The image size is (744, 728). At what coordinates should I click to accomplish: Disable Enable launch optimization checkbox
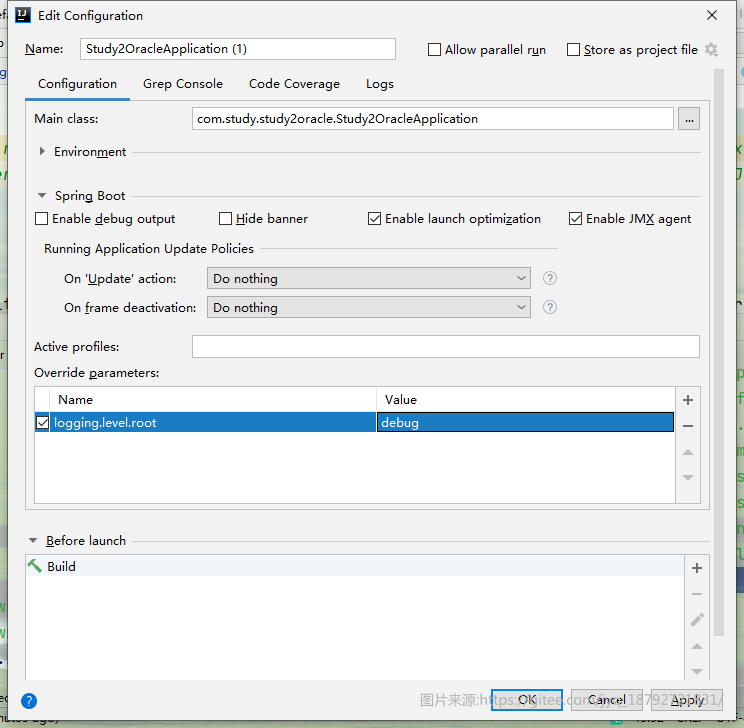coord(374,219)
